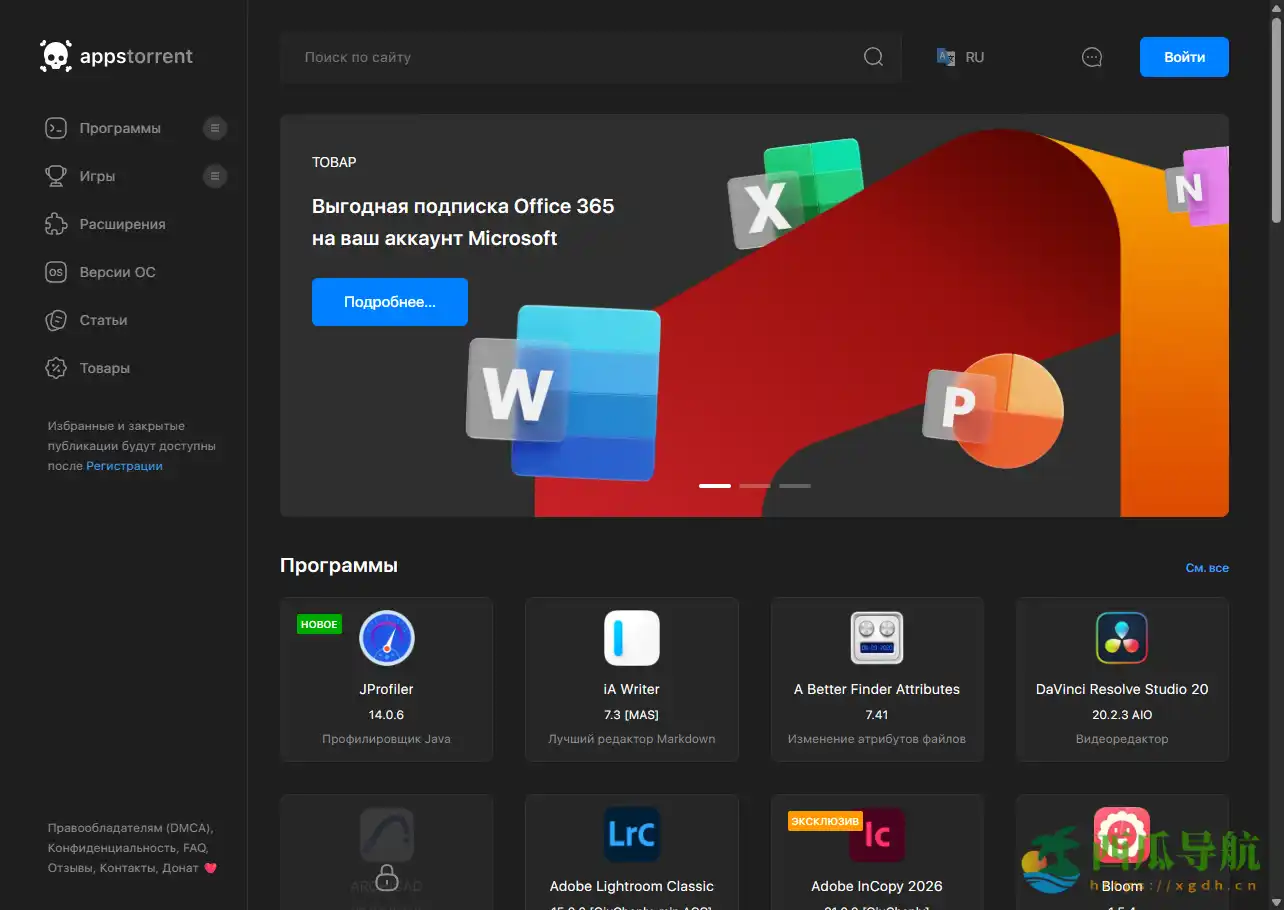Click the Подробнее button on the banner
This screenshot has height=910, width=1284.
tap(390, 301)
